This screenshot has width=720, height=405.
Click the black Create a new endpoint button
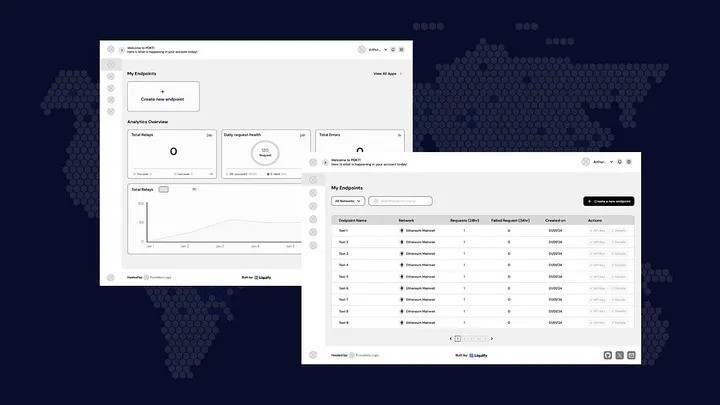[x=608, y=201]
